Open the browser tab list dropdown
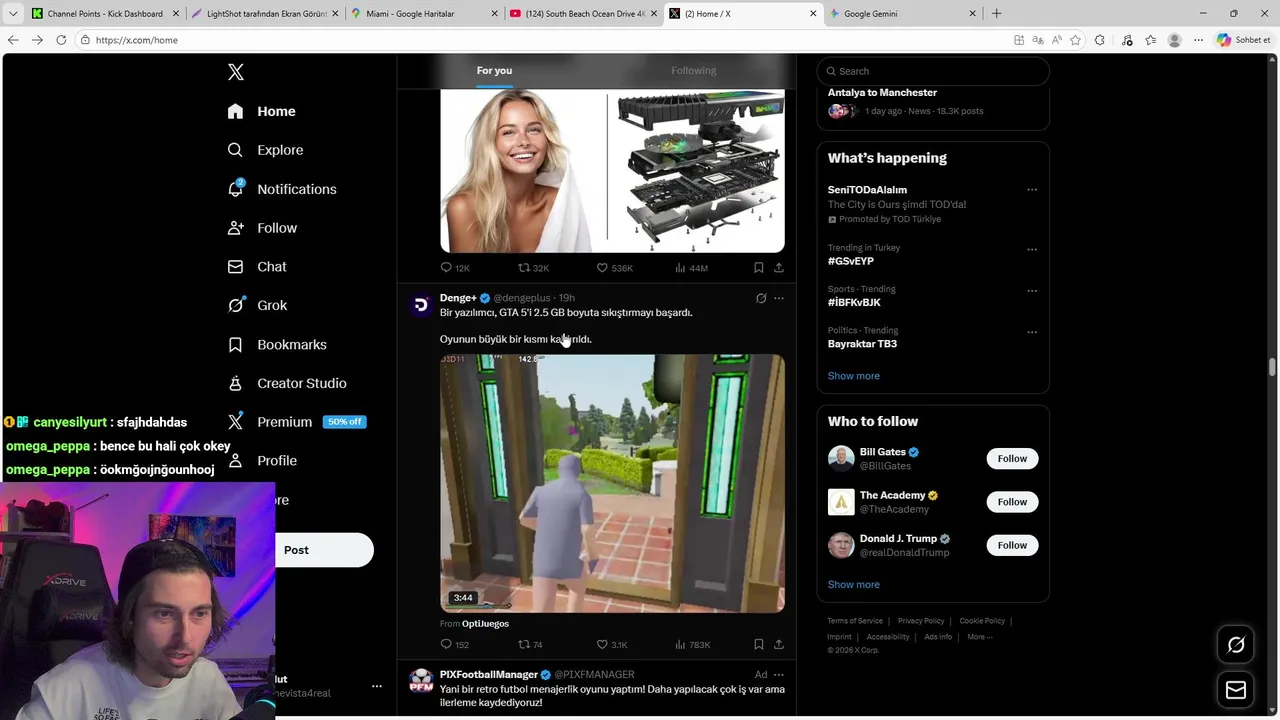The image size is (1280, 720). tap(13, 14)
